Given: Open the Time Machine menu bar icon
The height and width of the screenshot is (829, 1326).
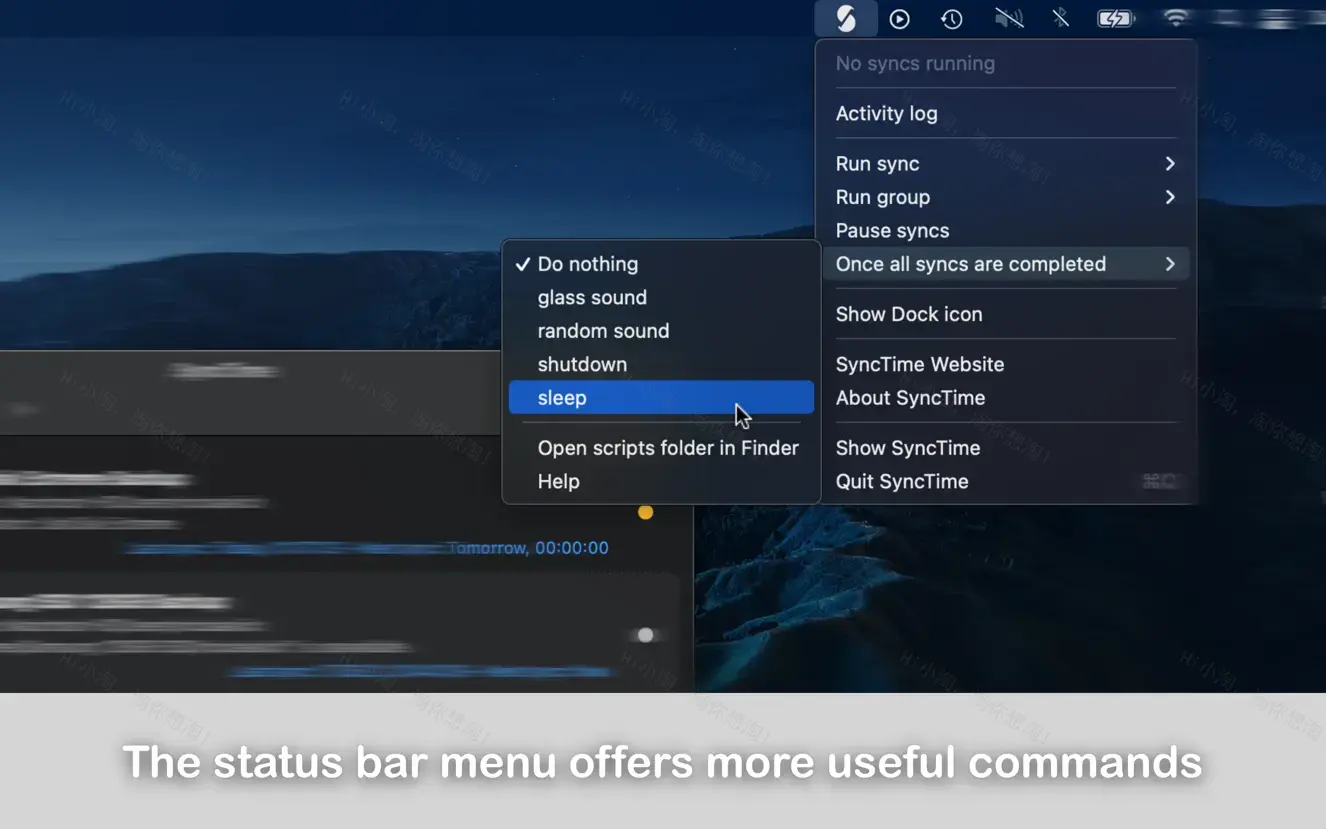Looking at the screenshot, I should [951, 18].
